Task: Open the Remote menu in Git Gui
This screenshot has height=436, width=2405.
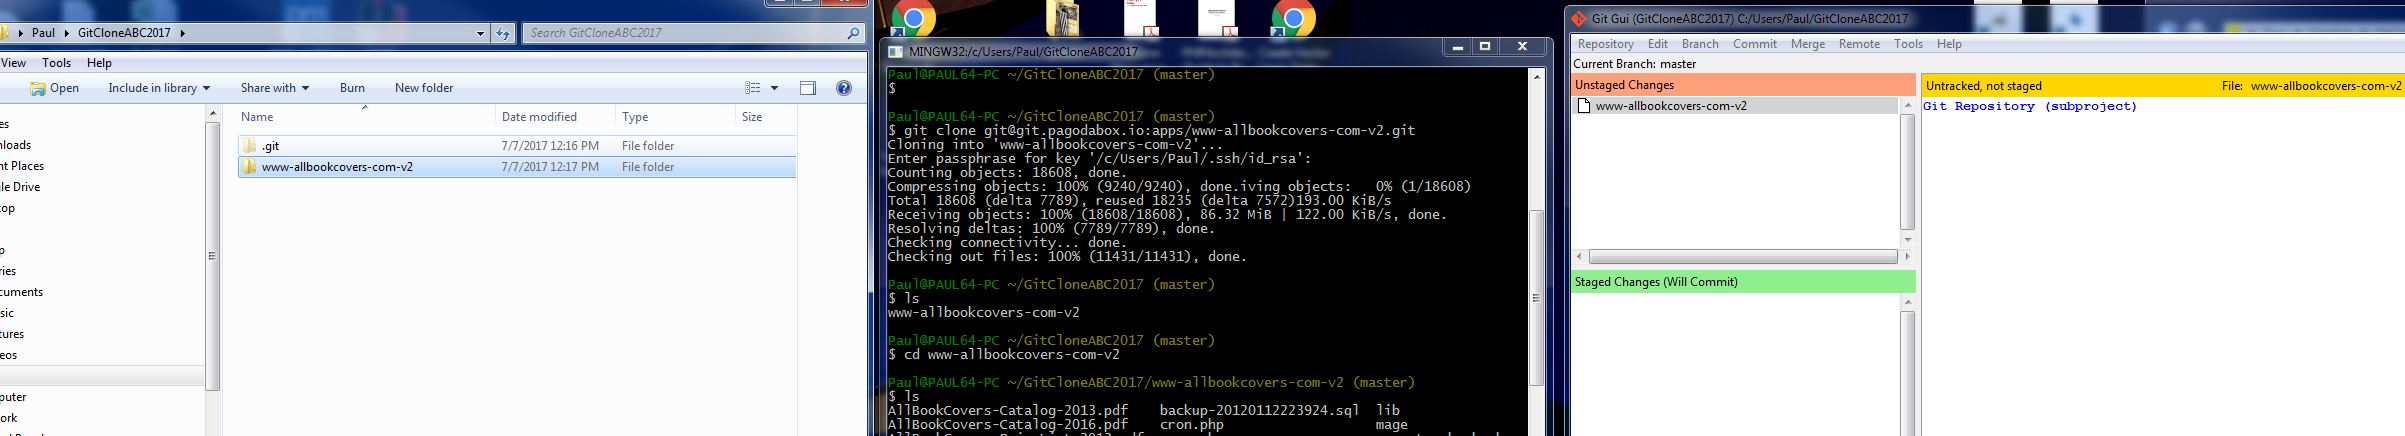Action: coord(1859,44)
